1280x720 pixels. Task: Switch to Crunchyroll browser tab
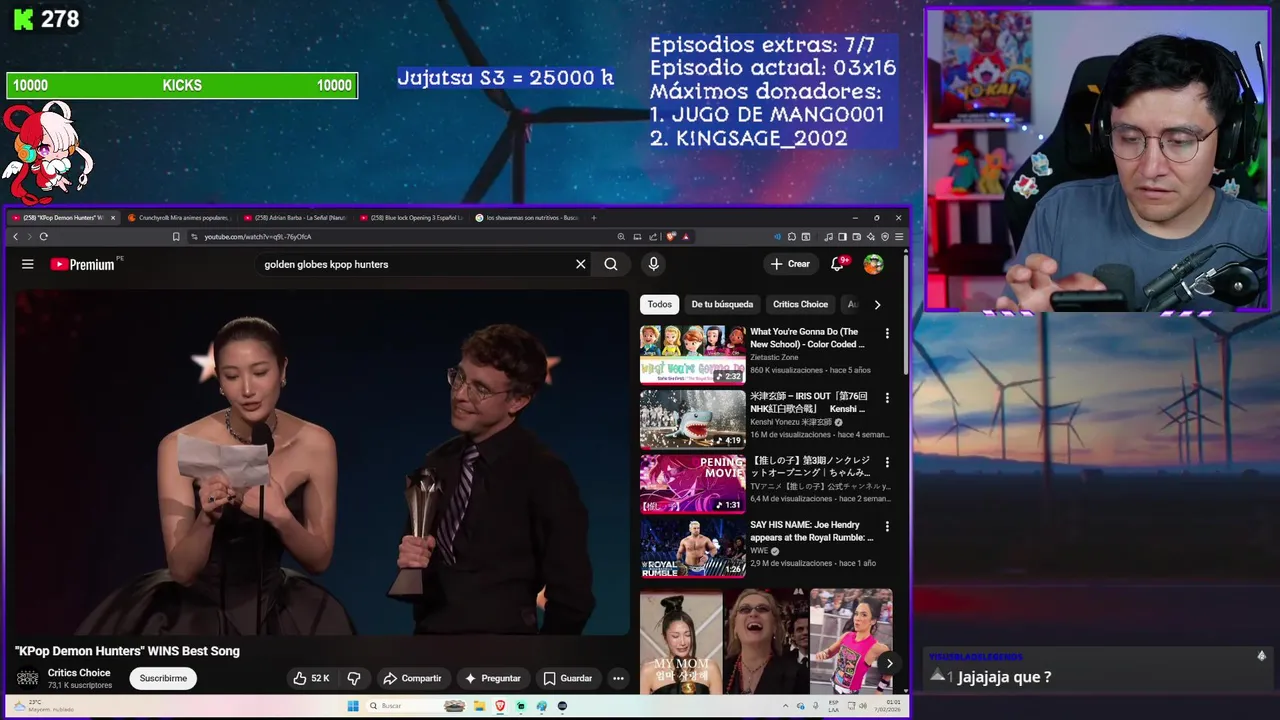180,217
